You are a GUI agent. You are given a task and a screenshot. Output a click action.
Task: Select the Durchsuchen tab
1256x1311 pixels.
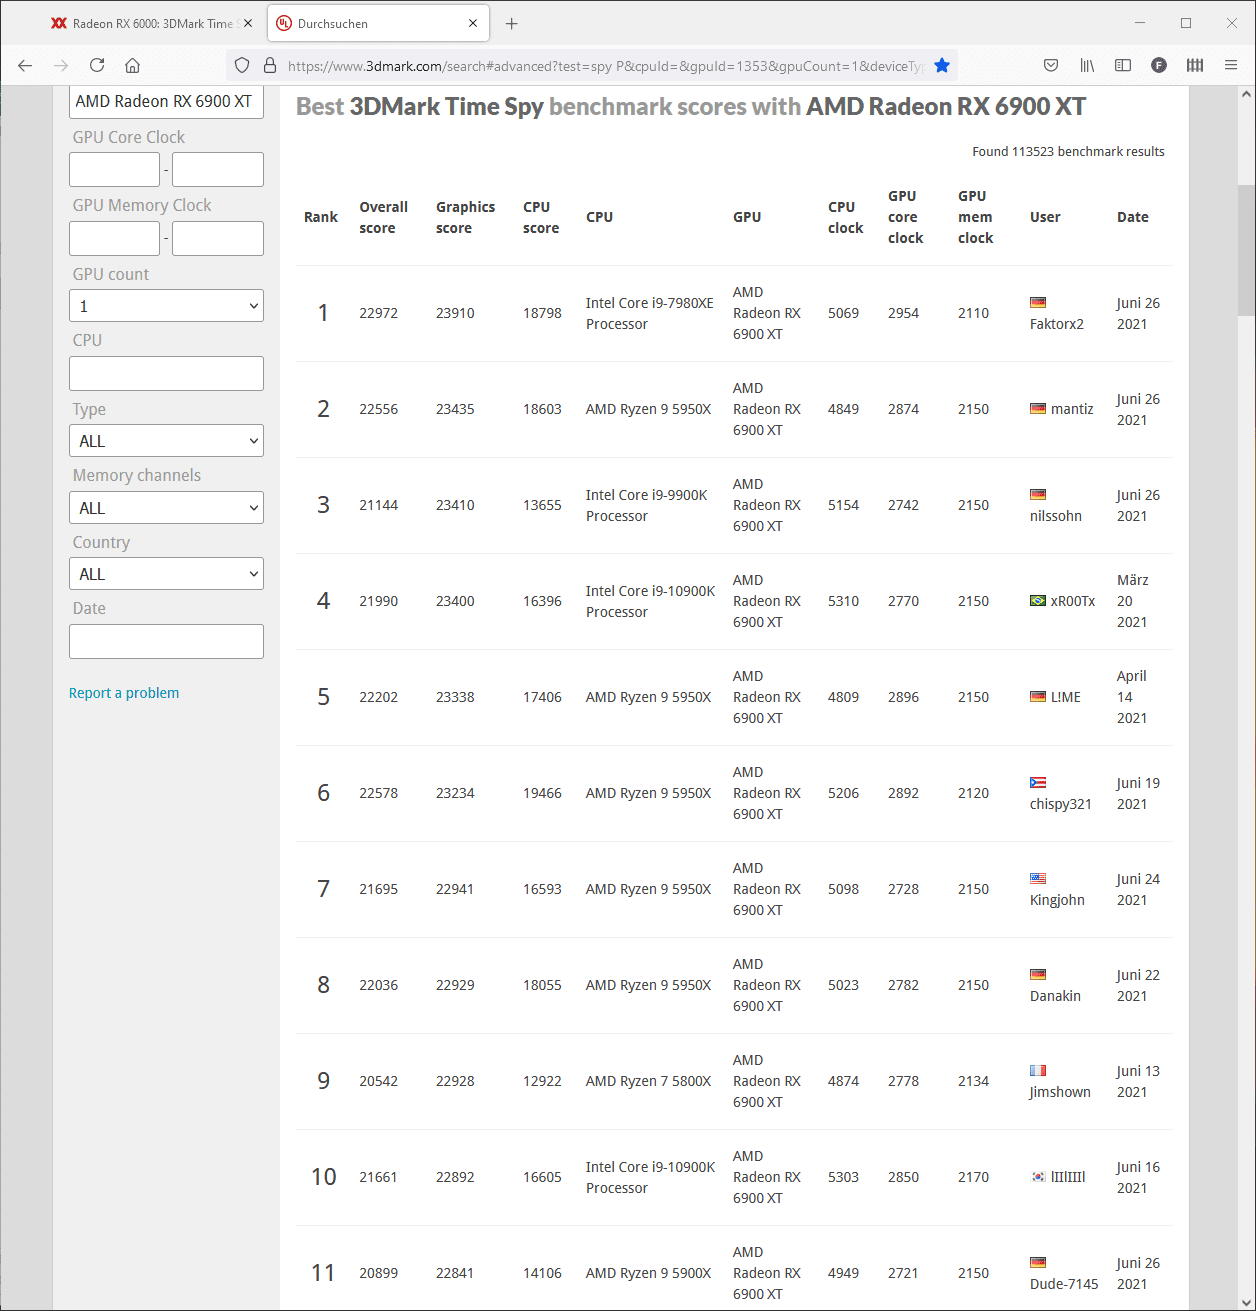click(378, 23)
